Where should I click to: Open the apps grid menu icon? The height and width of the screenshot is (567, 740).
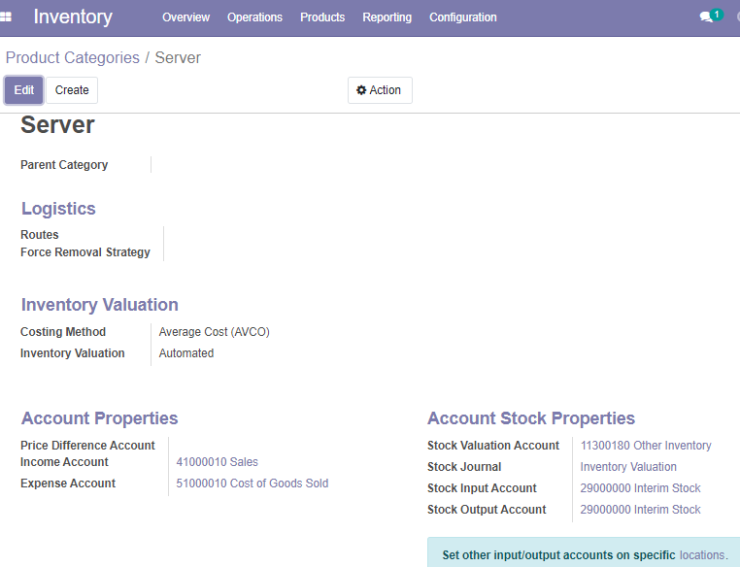(x=6, y=17)
